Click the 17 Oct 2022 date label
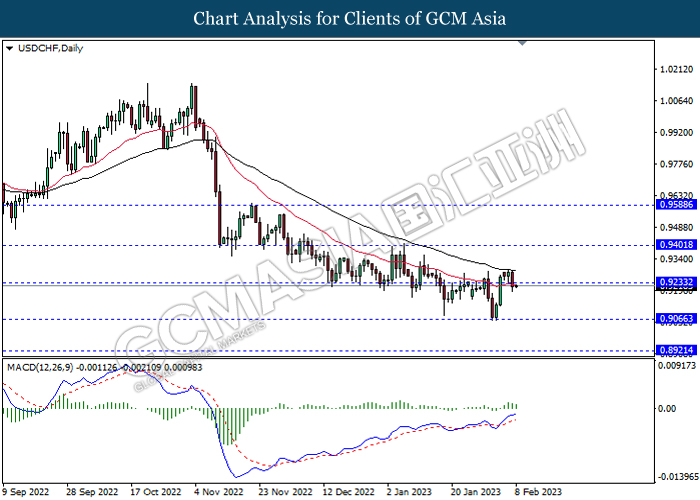This screenshot has height=500, width=700. [x=156, y=492]
